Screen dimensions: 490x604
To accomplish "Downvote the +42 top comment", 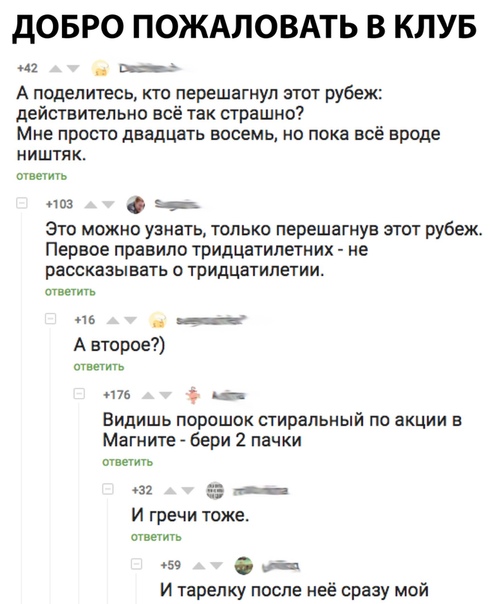I will tap(73, 69).
